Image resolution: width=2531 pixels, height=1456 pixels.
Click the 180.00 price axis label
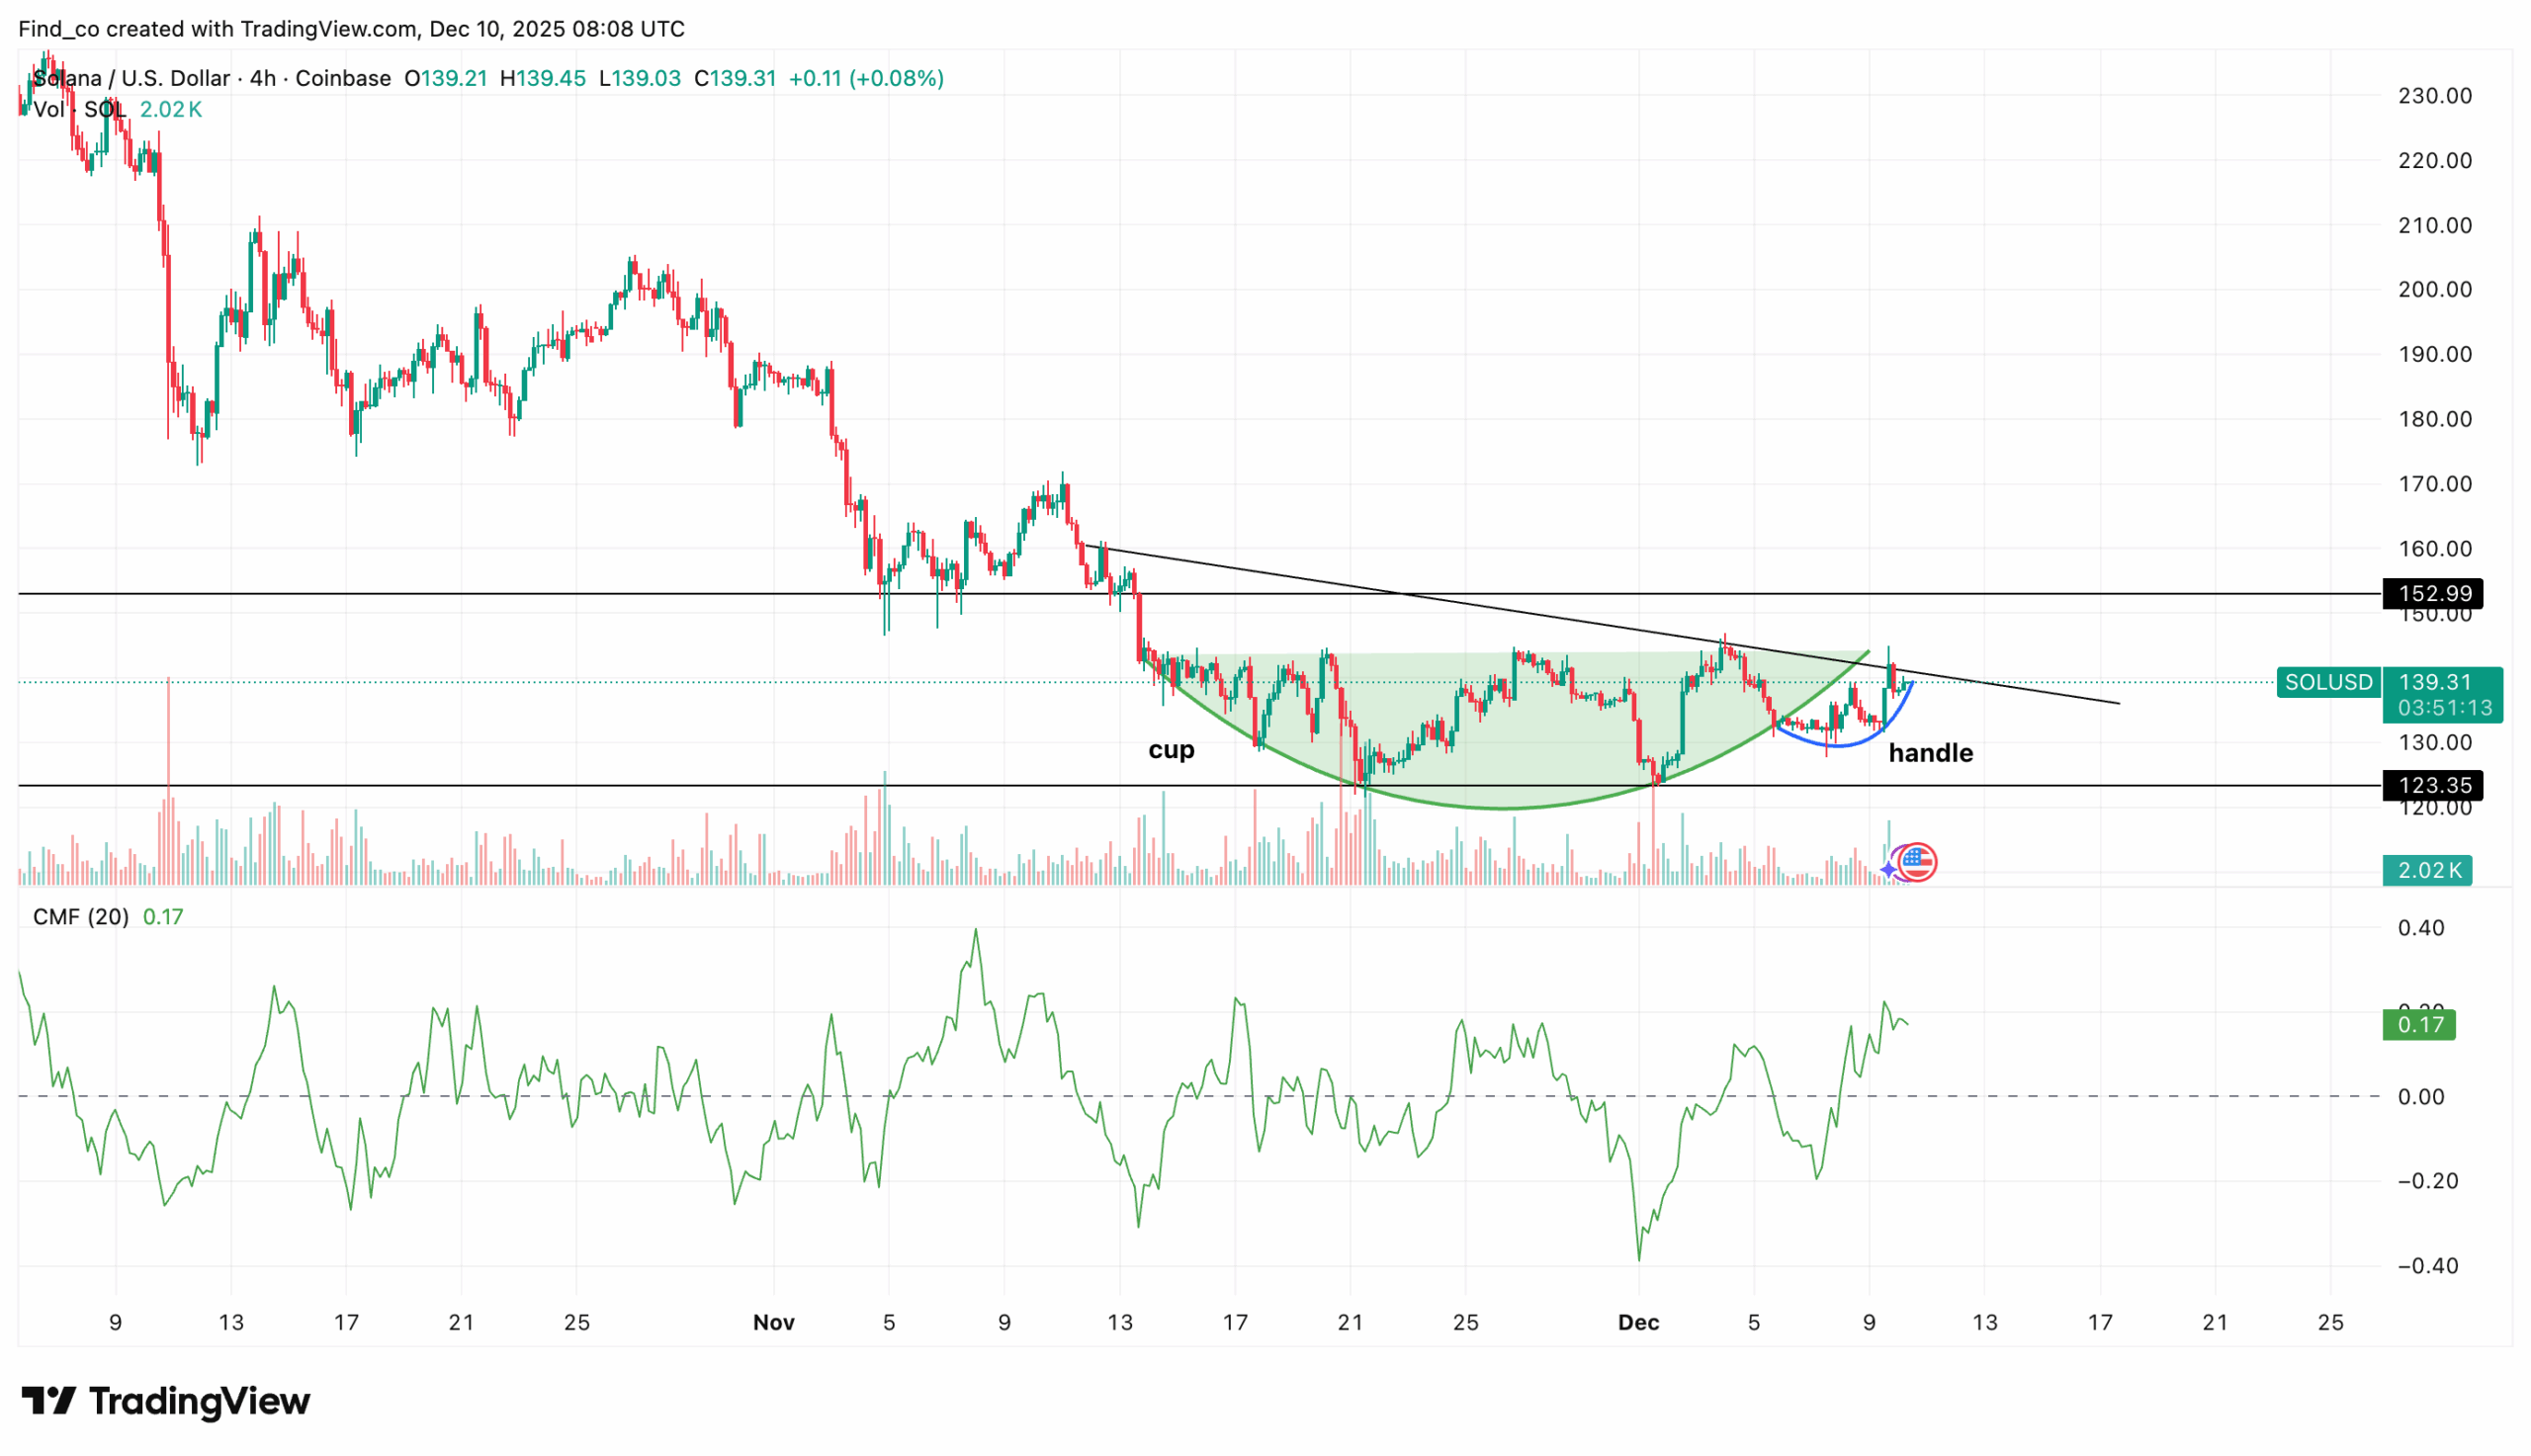tap(2435, 419)
